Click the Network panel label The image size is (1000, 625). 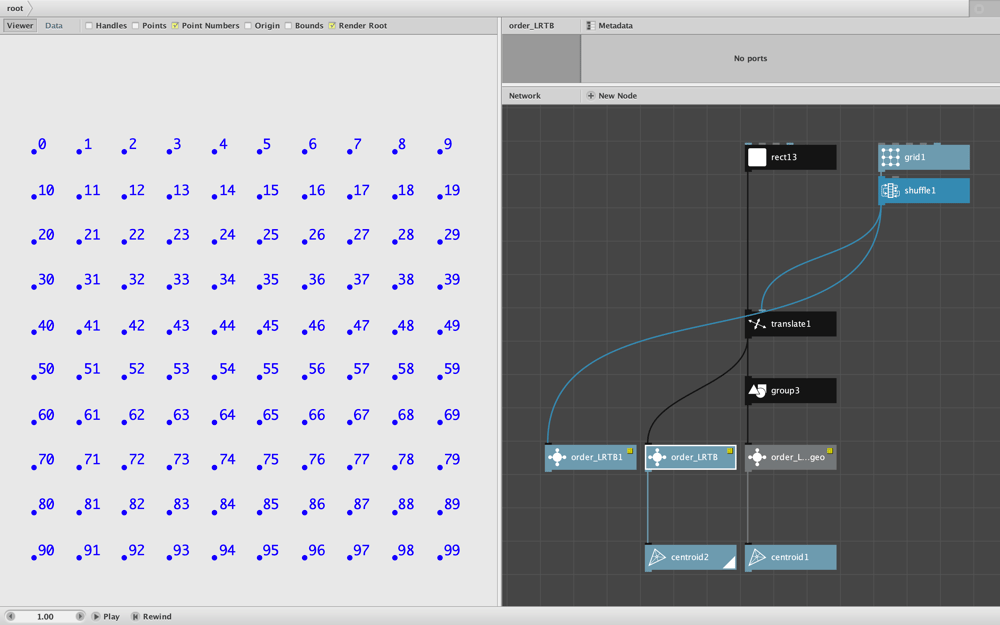coord(525,96)
